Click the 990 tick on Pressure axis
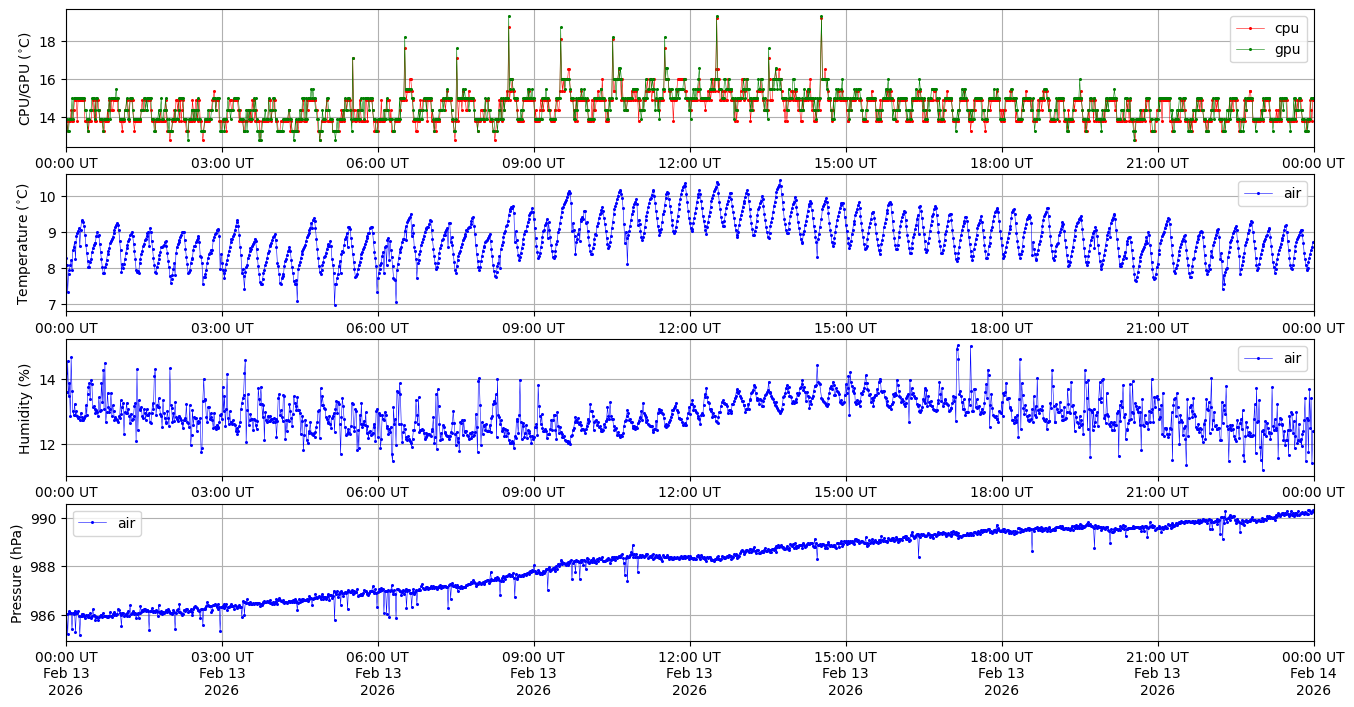The image size is (1354, 707). point(46,518)
